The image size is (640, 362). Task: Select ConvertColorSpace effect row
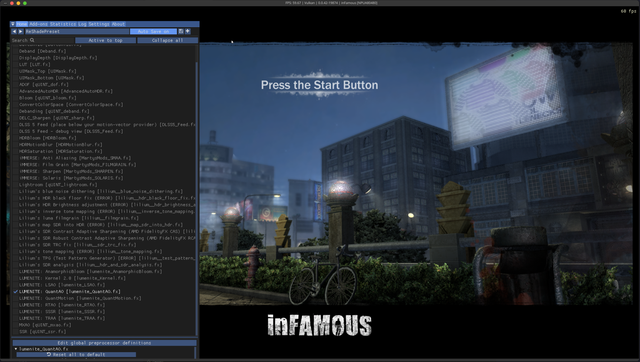[x=71, y=104]
